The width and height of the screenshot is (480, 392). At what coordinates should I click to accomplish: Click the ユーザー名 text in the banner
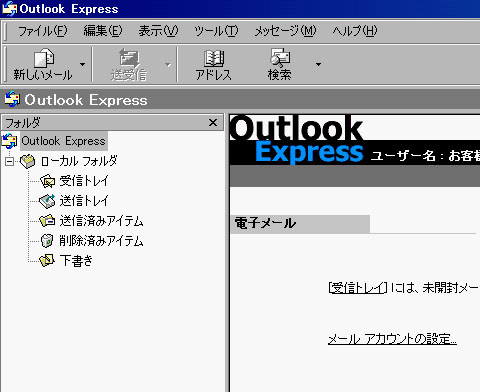click(x=403, y=156)
